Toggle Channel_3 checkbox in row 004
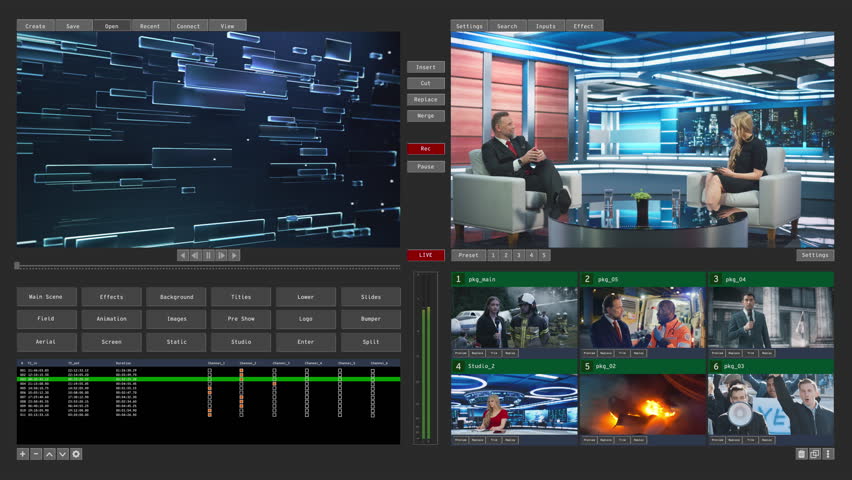The width and height of the screenshot is (852, 480). tap(274, 384)
